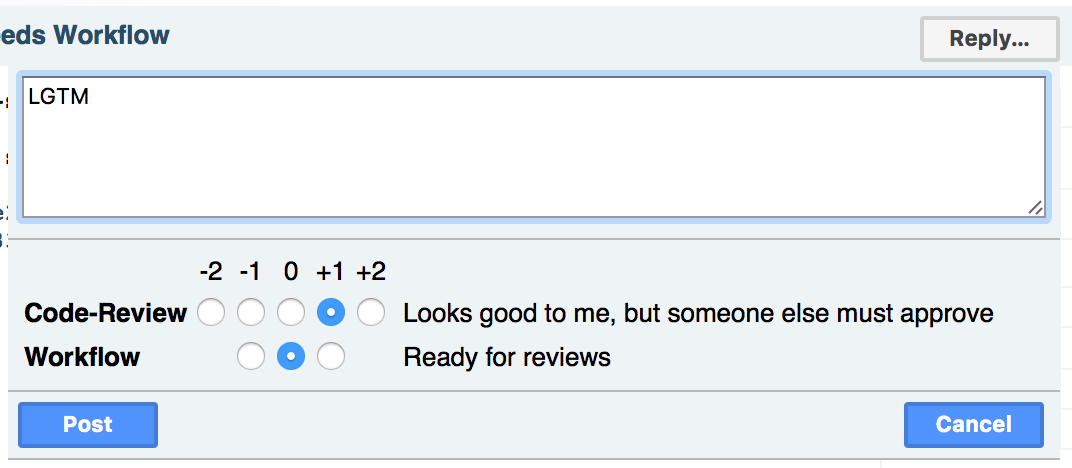Click the Code-Review row label

coord(105,314)
